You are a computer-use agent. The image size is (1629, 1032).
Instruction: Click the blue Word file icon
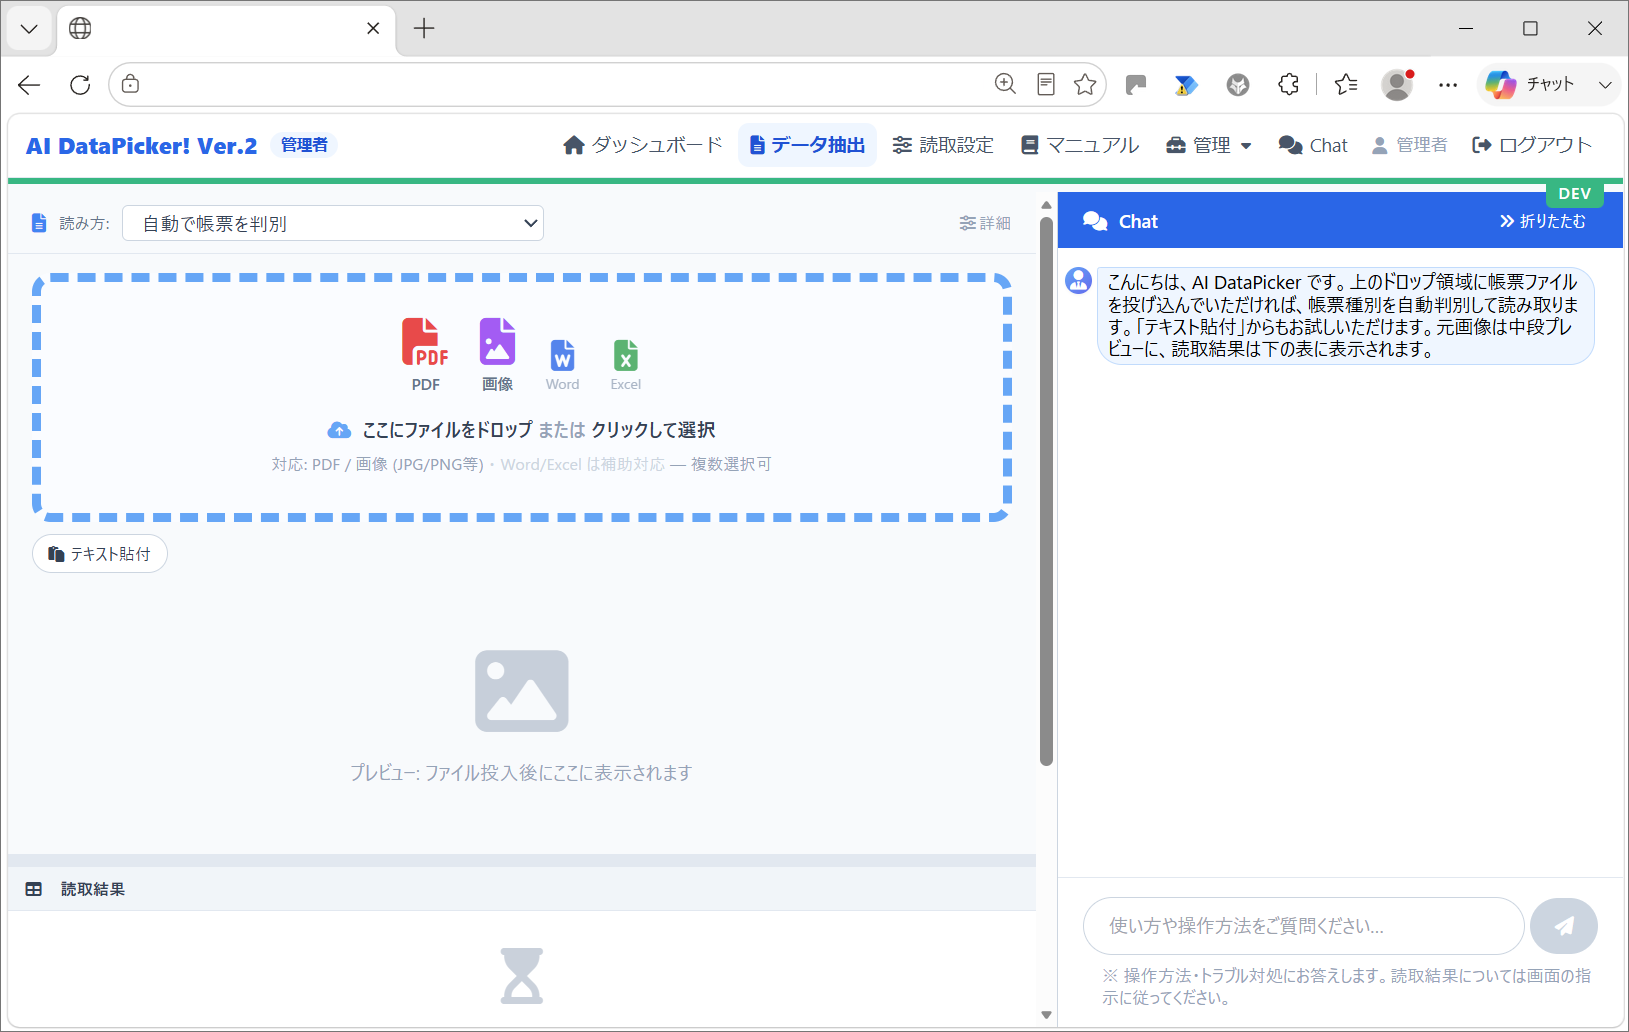coord(562,355)
